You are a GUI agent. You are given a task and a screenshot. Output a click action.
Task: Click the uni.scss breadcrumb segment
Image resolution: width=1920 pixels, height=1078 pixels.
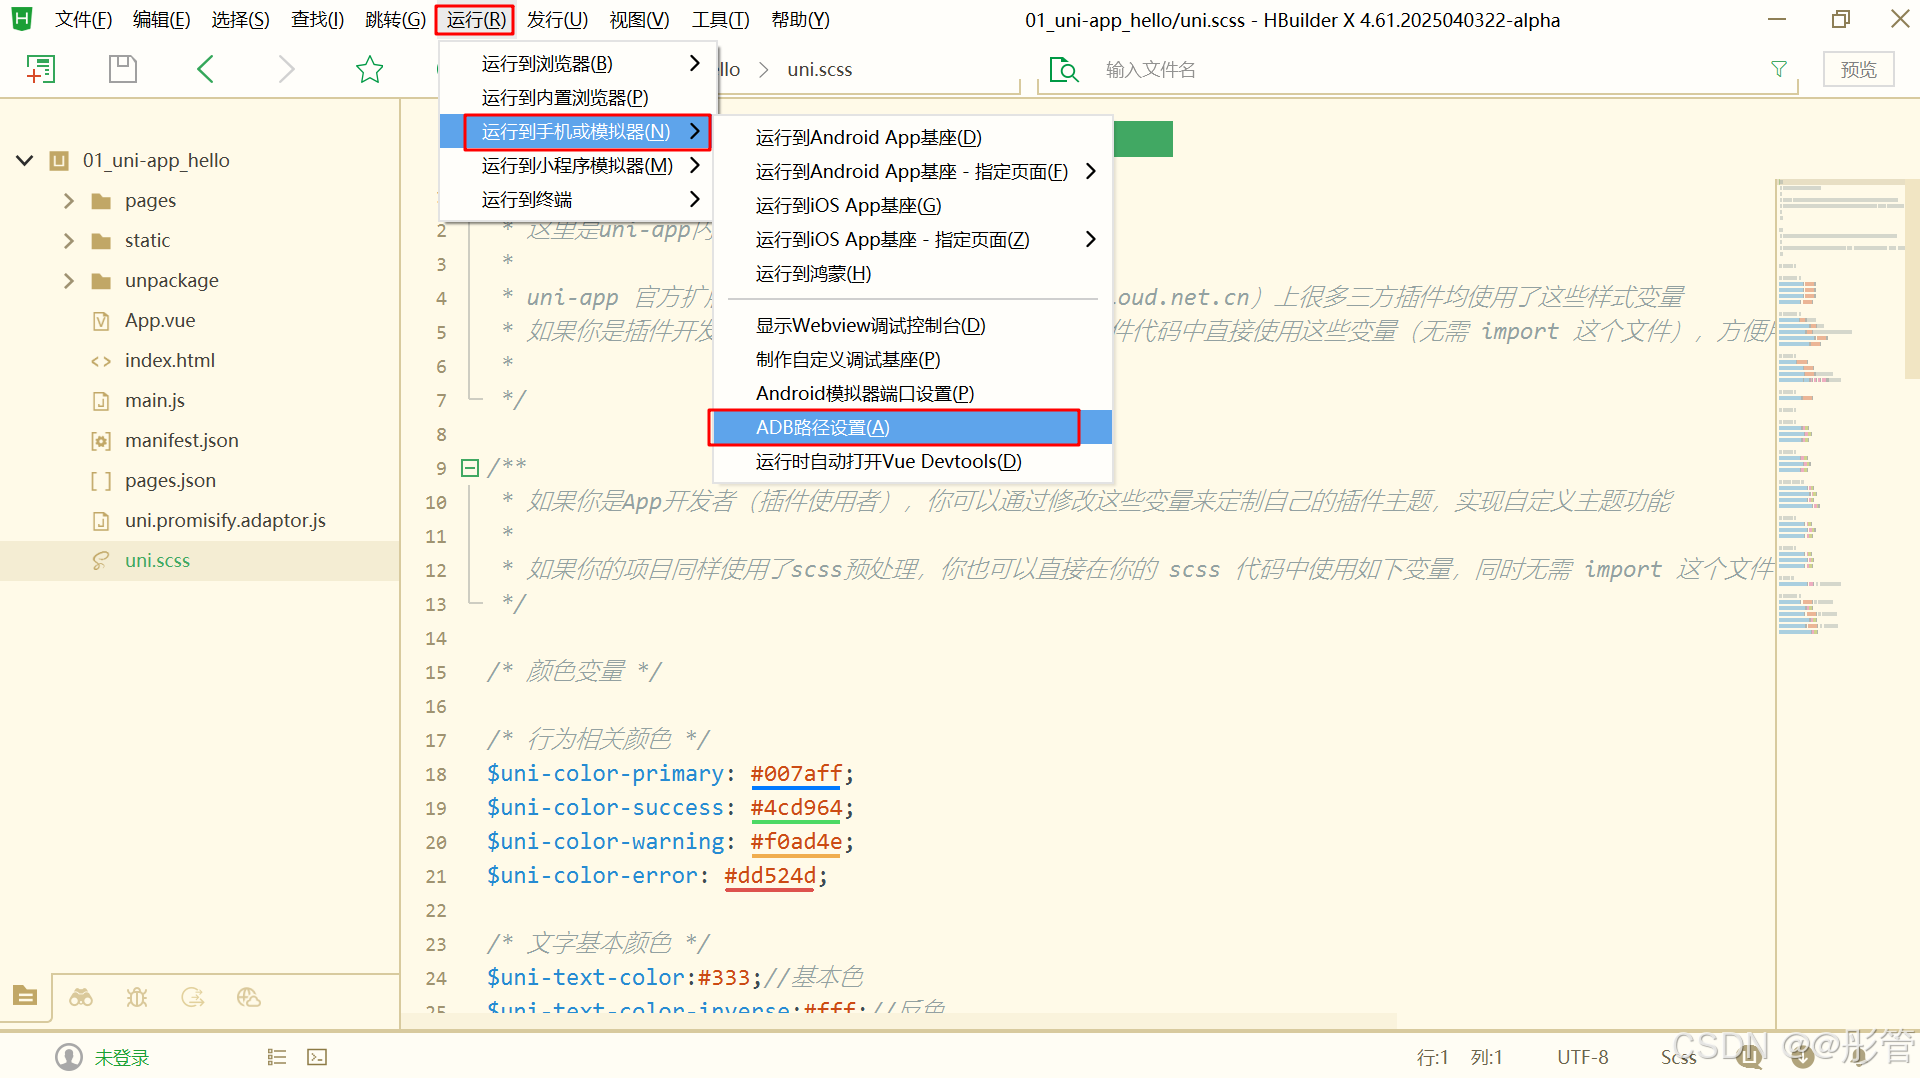coord(819,69)
